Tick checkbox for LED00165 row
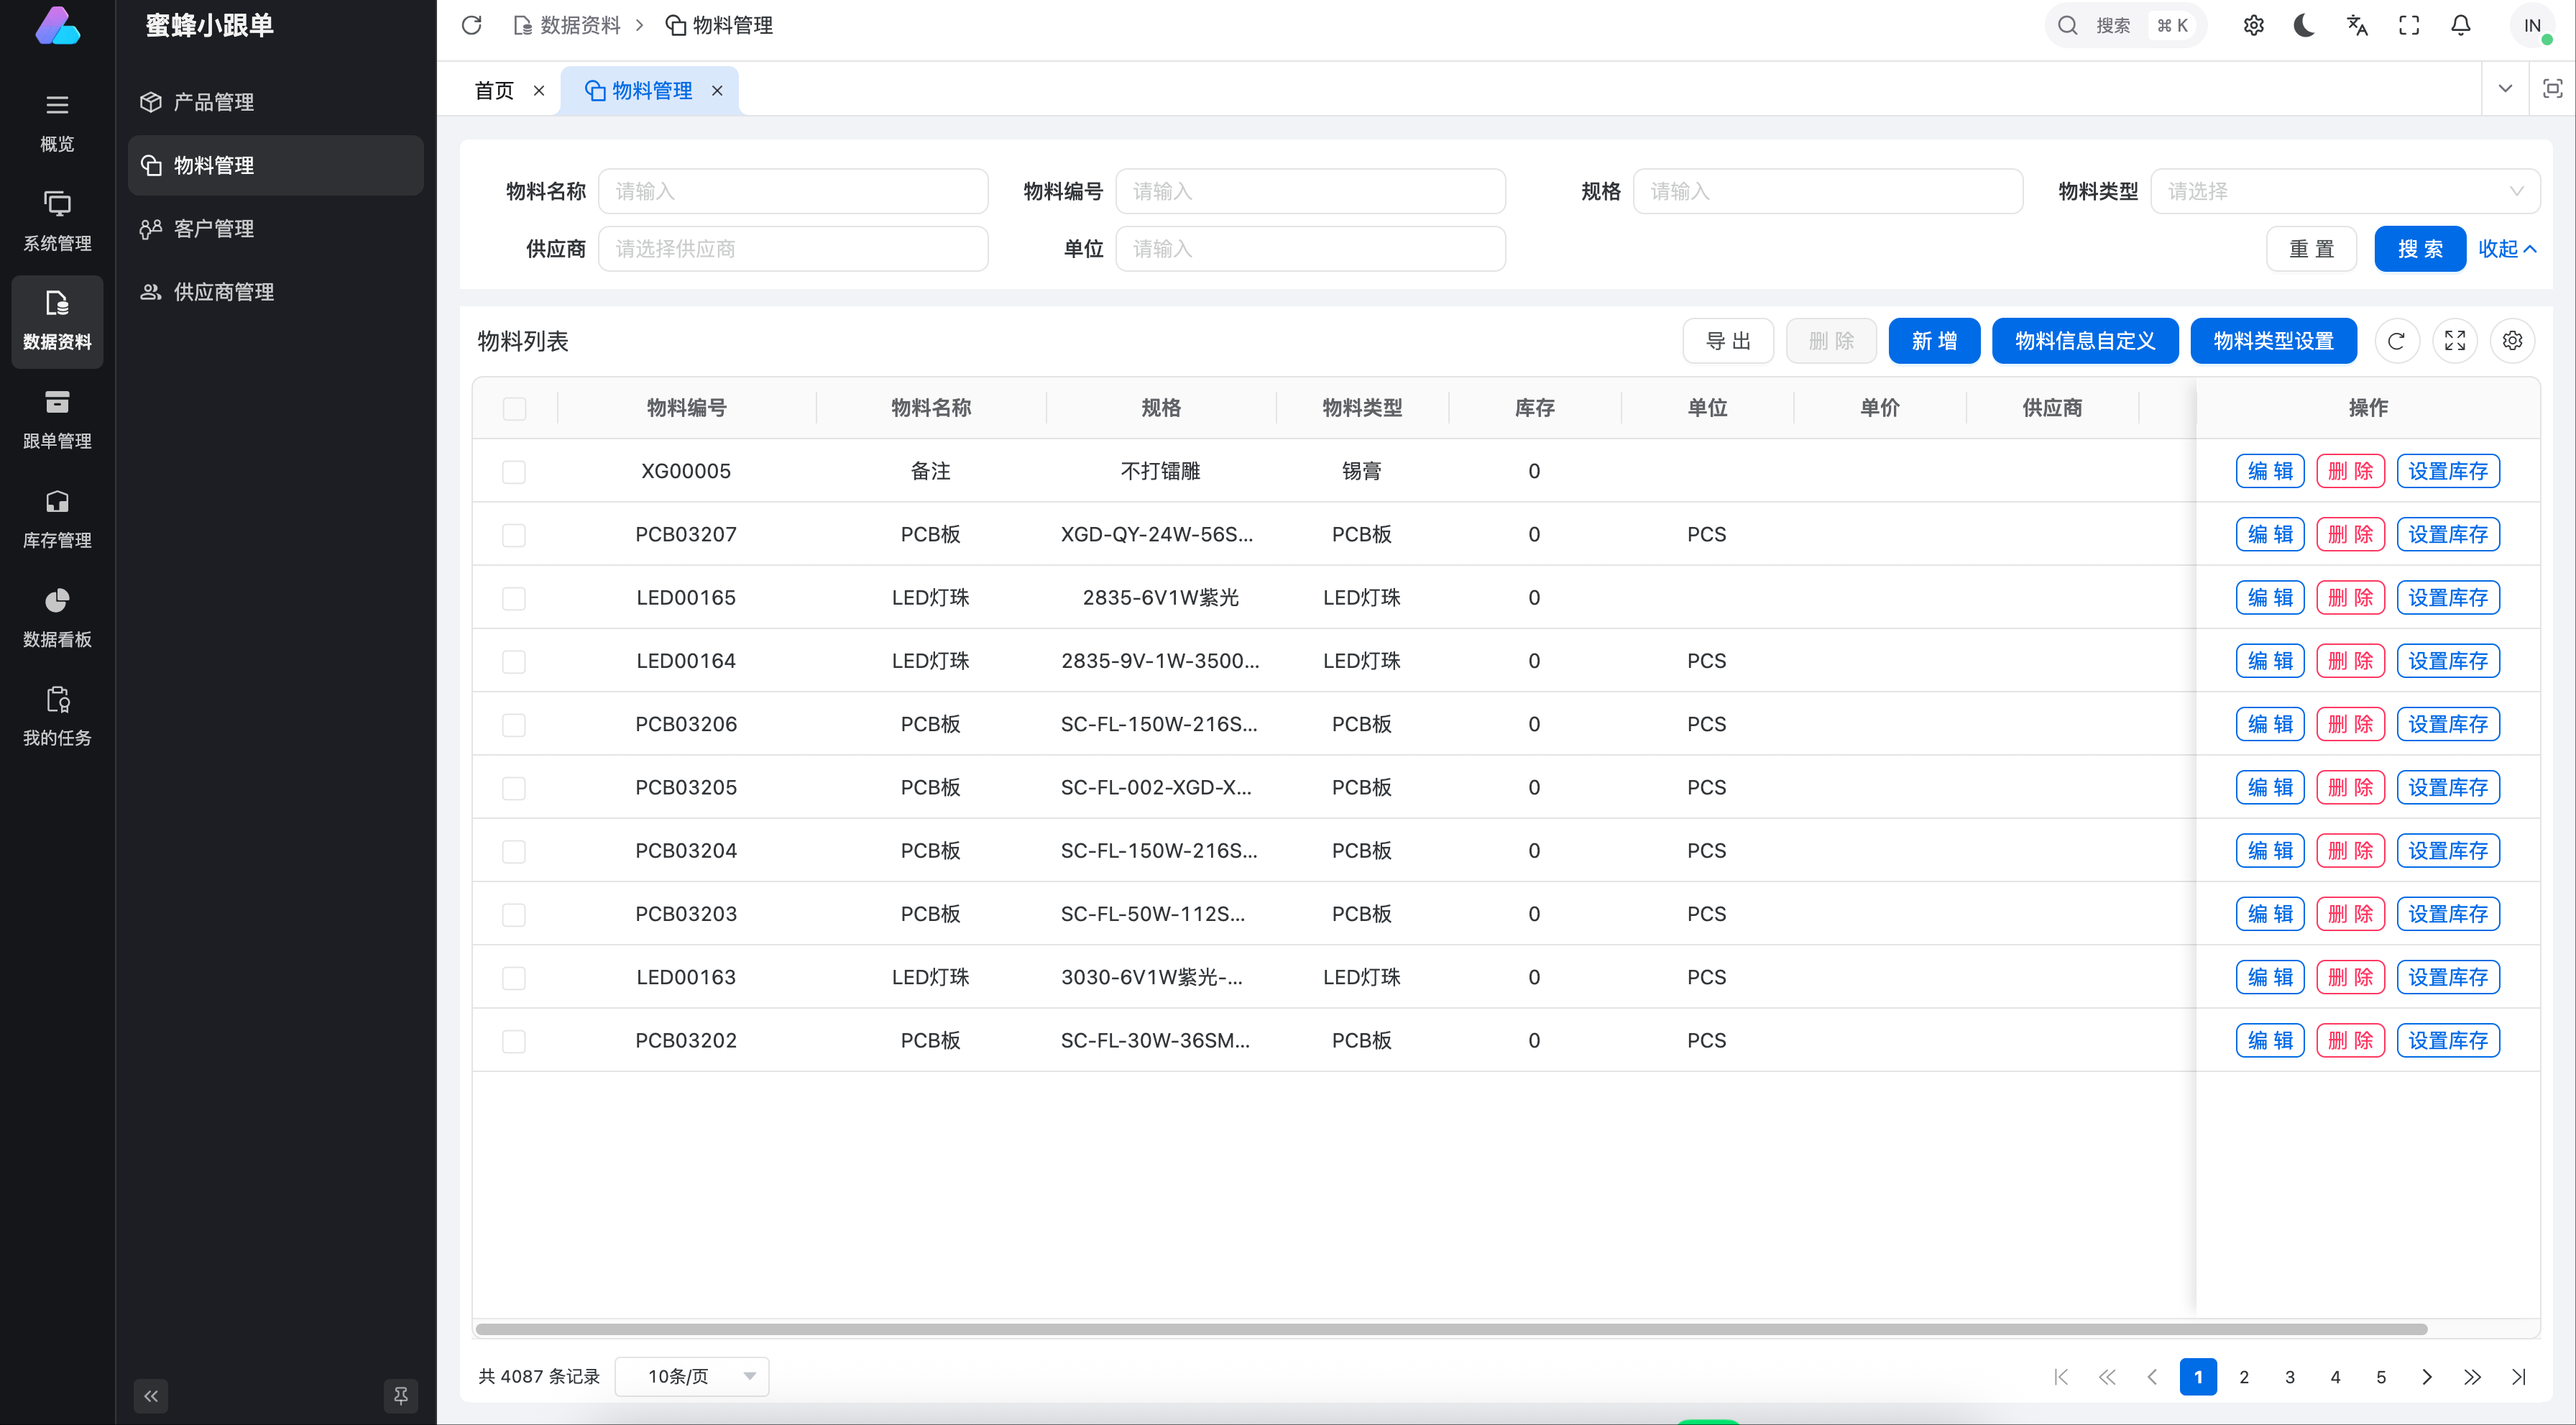Screen dimensions: 2576x1425 pos(514,598)
